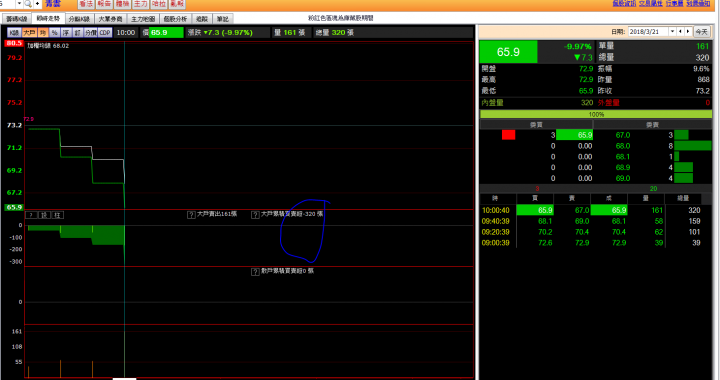This screenshot has width=720, height=380.
Task: Click the 報告 toolbar button
Action: (x=104, y=4)
